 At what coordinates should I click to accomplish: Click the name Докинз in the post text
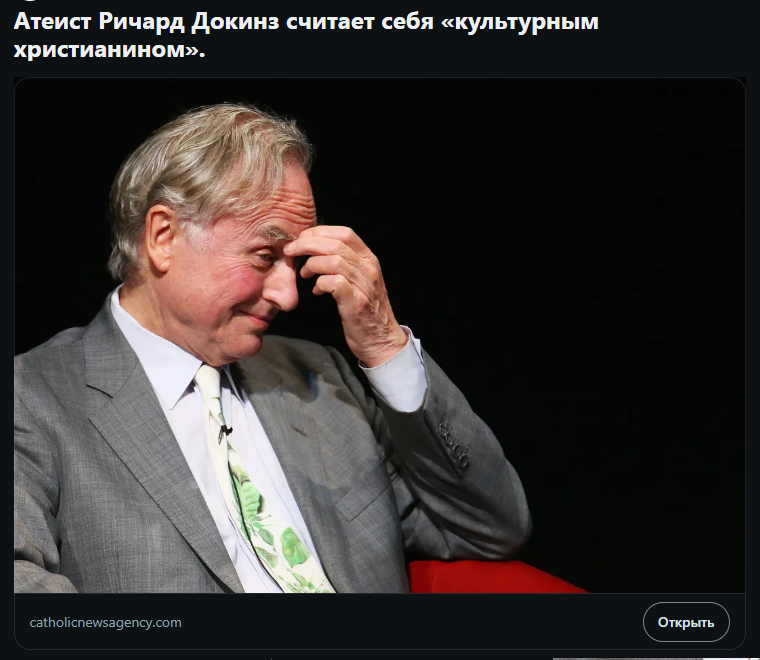coord(235,23)
